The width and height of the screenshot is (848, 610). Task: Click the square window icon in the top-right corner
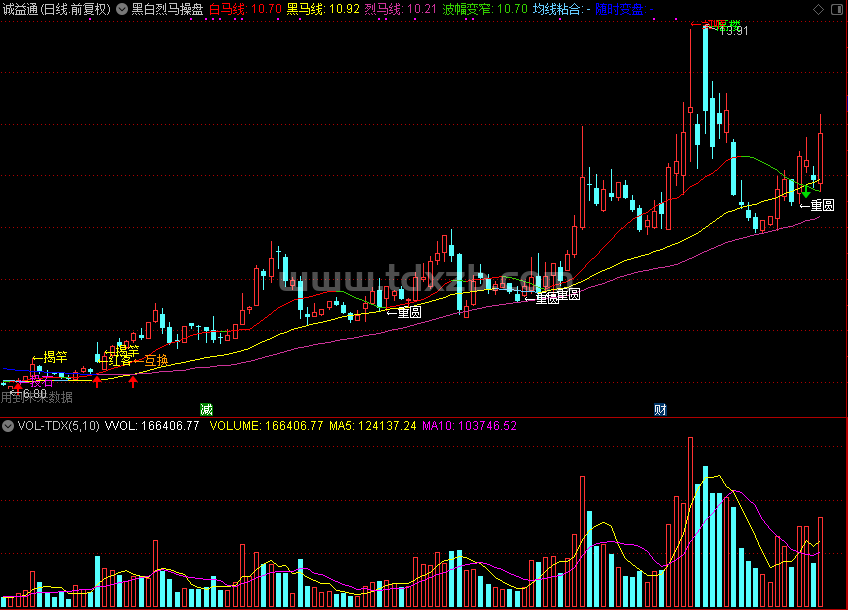tap(837, 9)
